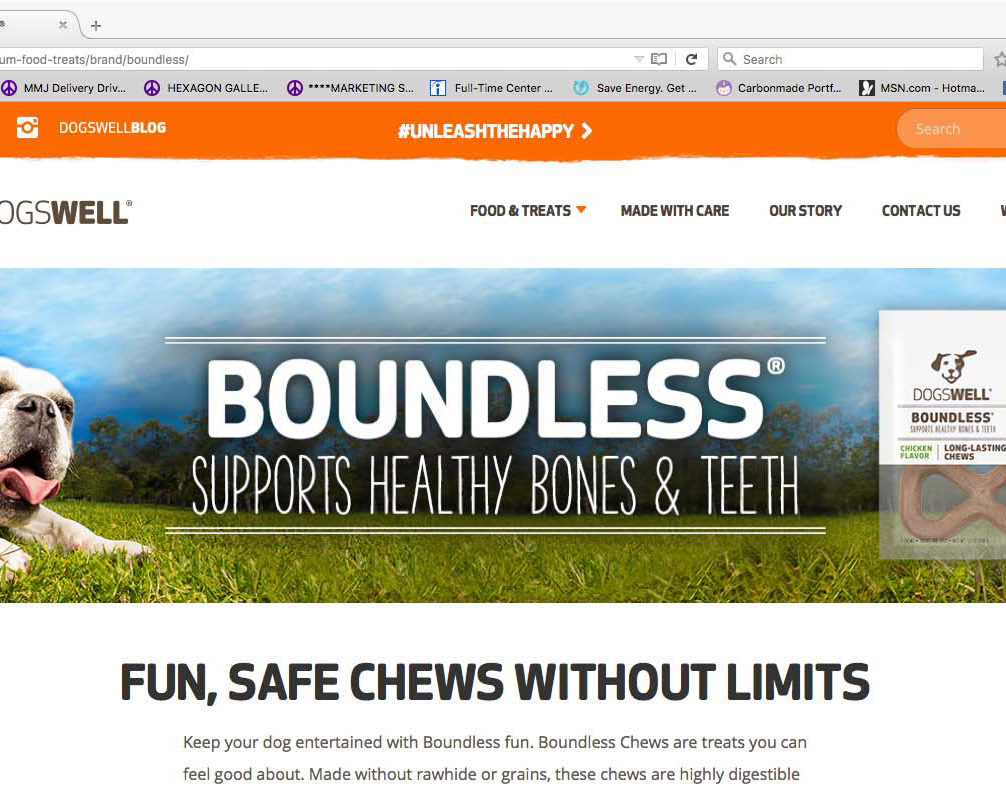Click the orange site Search field
The width and height of the screenshot is (1006, 787).
(951, 129)
